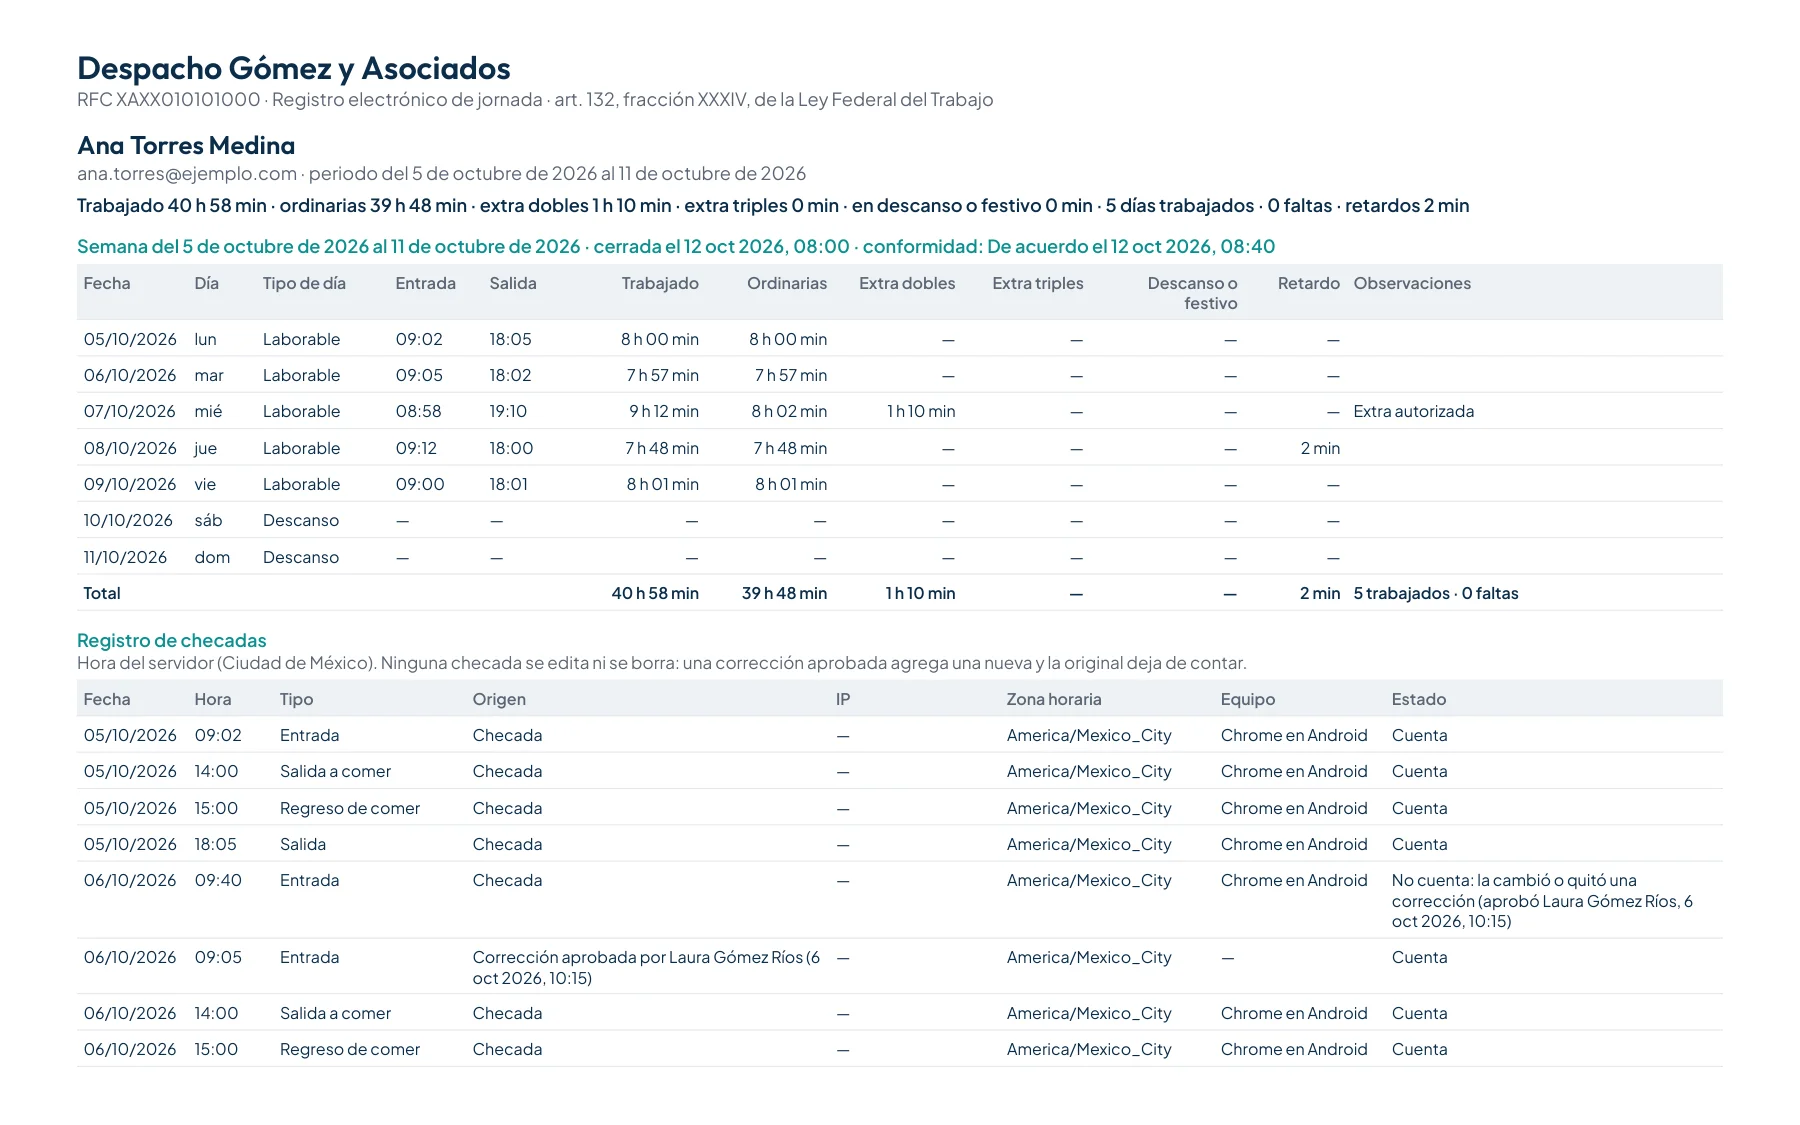The height and width of the screenshot is (1125, 1800).
Task: Click the "Extra triples" column header
Action: click(1038, 284)
